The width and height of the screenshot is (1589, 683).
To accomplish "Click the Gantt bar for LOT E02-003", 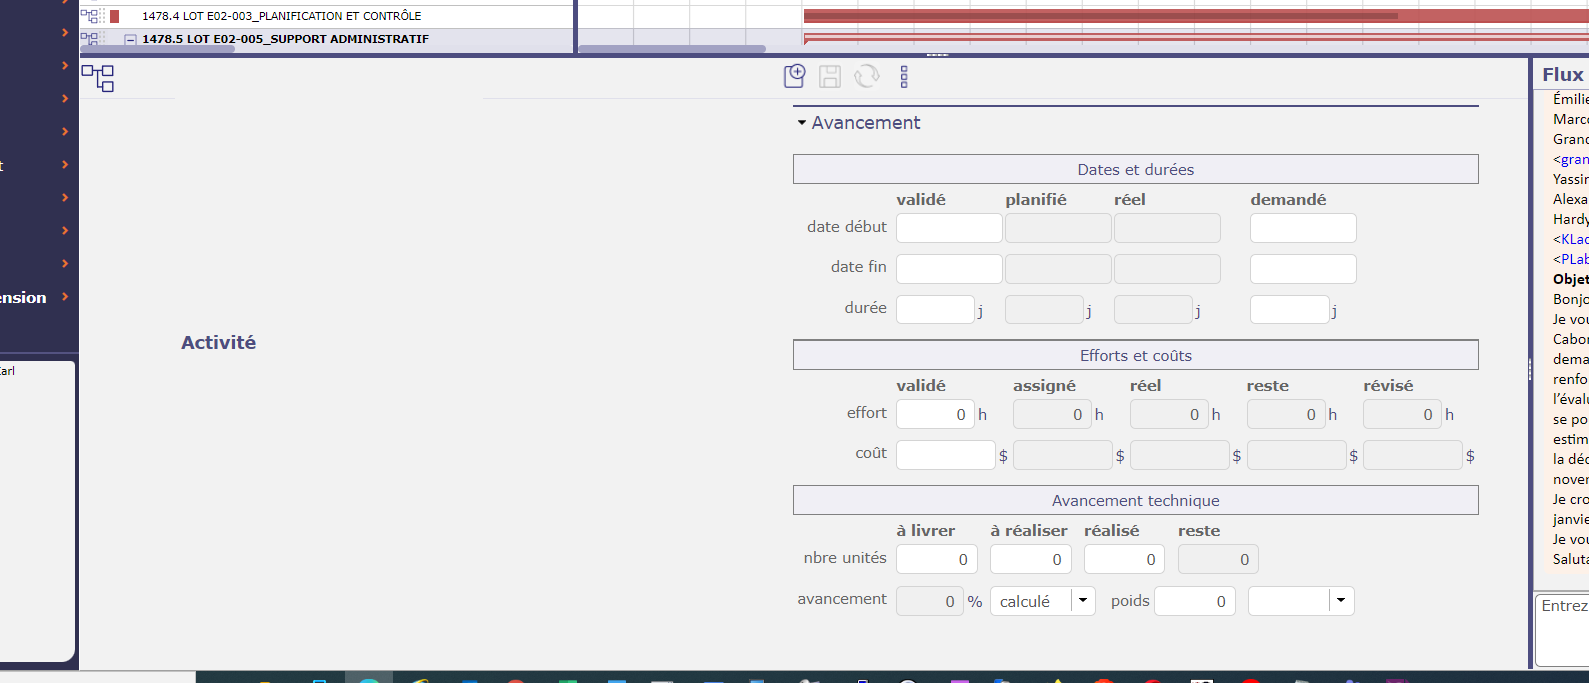I will coord(1196,16).
